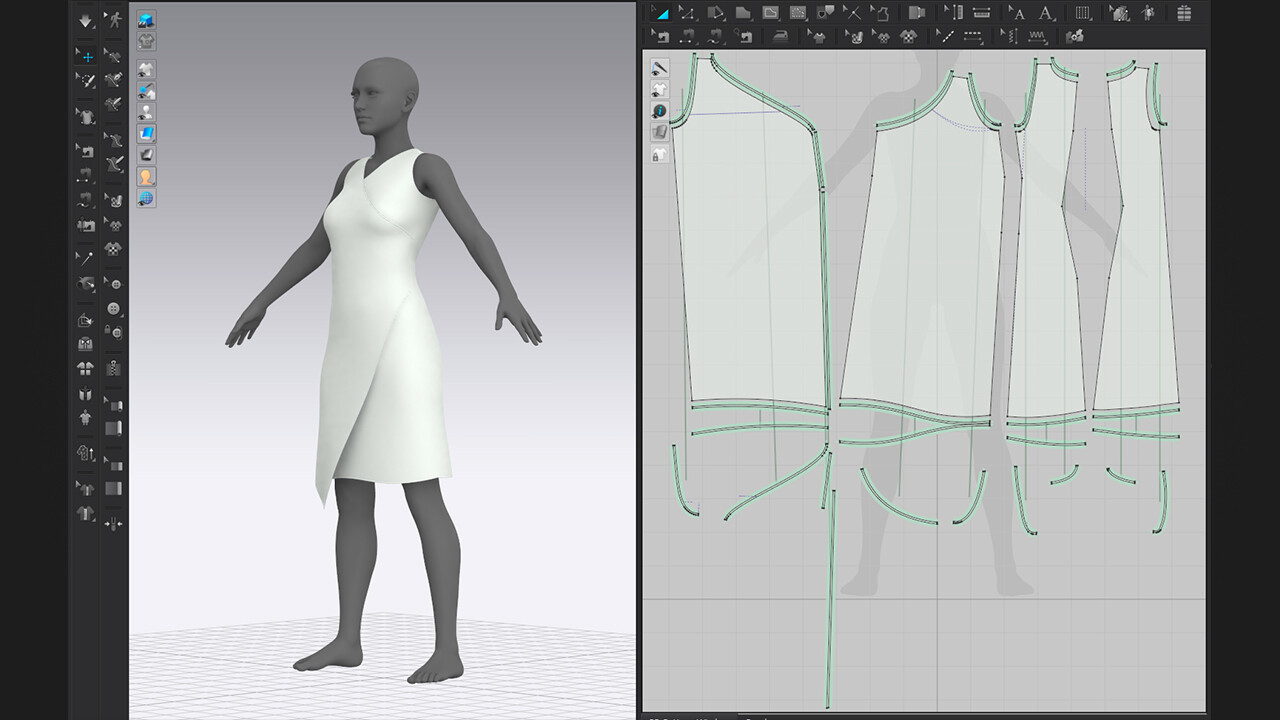Select the Rectangle pattern tool

tap(770, 12)
